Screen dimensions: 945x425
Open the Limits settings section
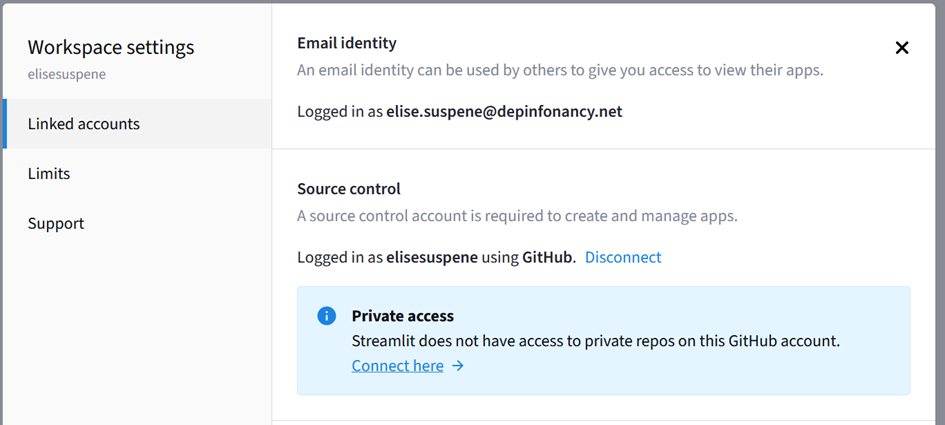click(x=137, y=174)
